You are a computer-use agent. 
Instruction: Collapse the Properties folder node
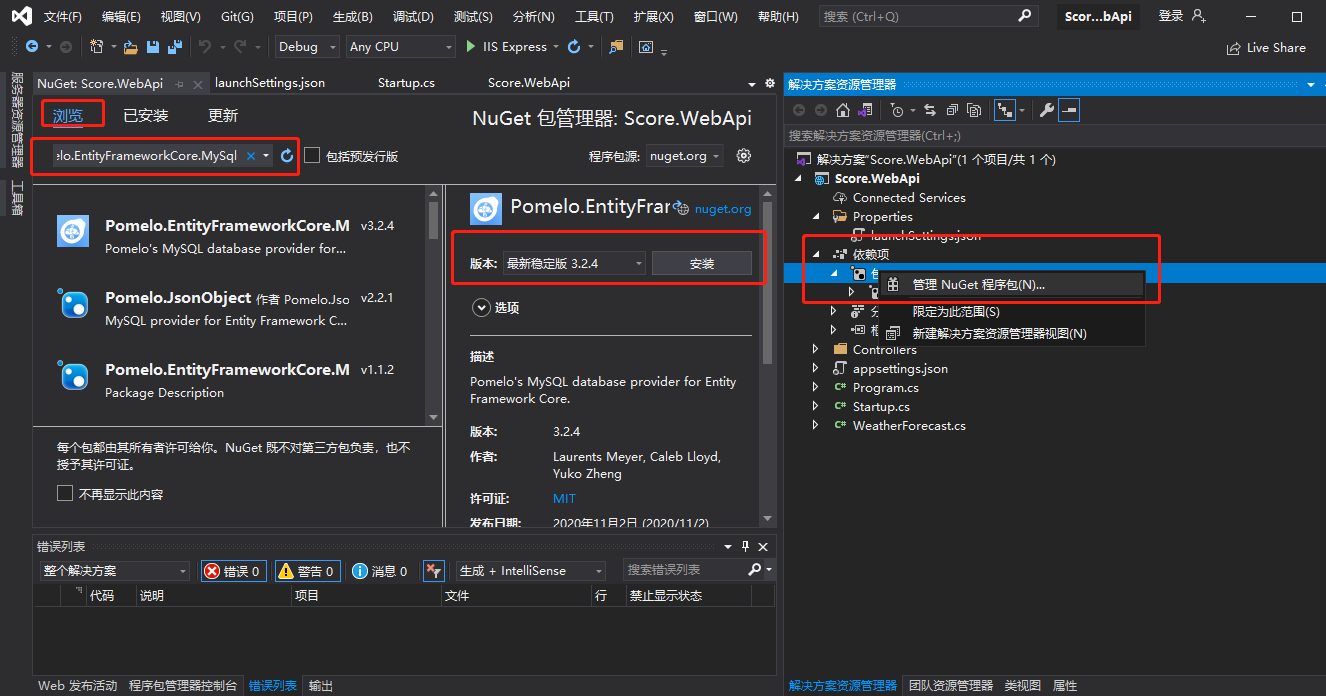pyautogui.click(x=816, y=217)
